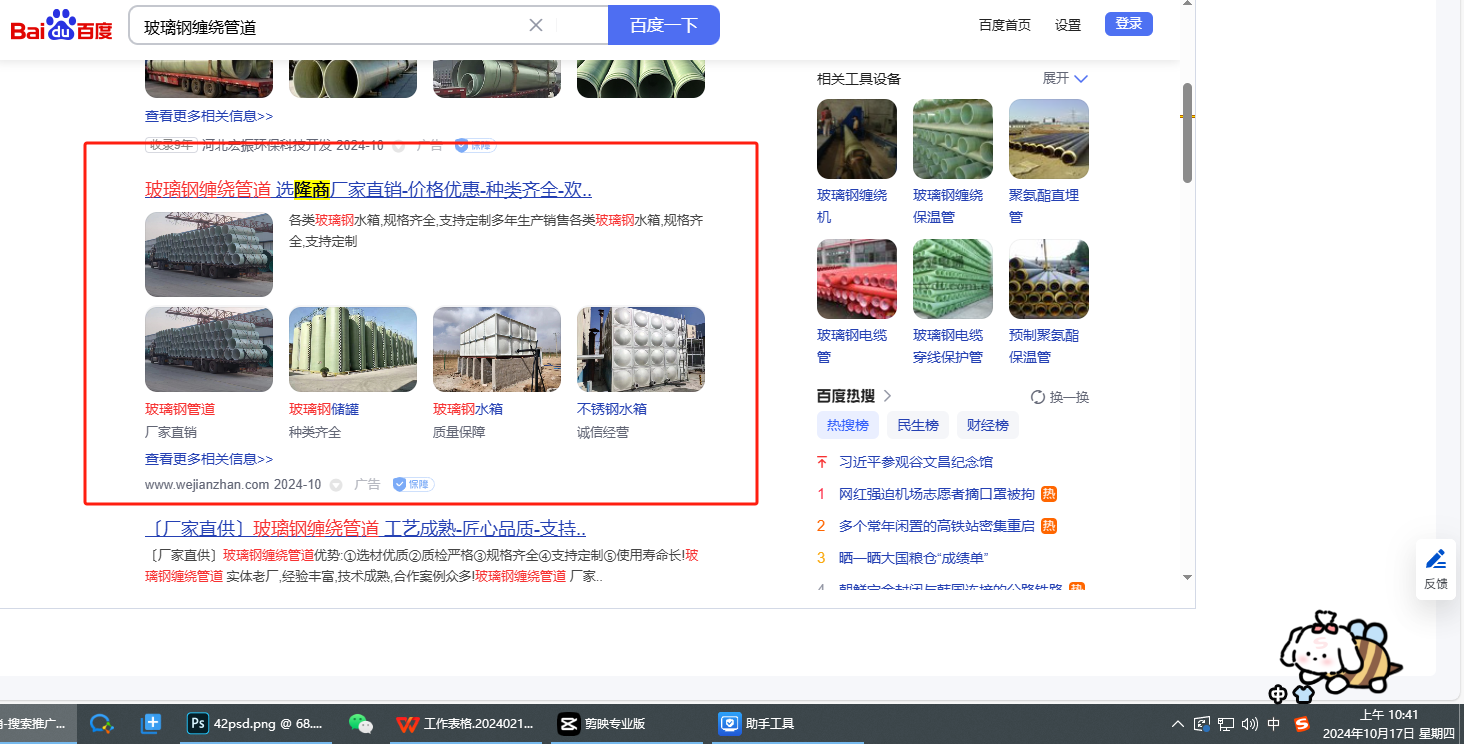Viewport: 1464px width, 744px height.
Task: Click the scrollbar up arrow
Action: click(1188, 4)
